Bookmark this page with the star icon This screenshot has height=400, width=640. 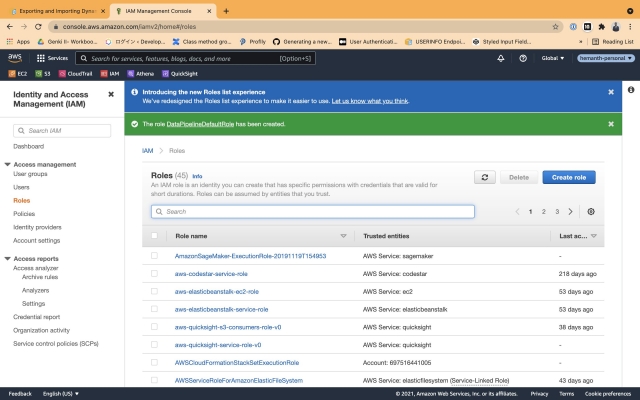(x=555, y=27)
